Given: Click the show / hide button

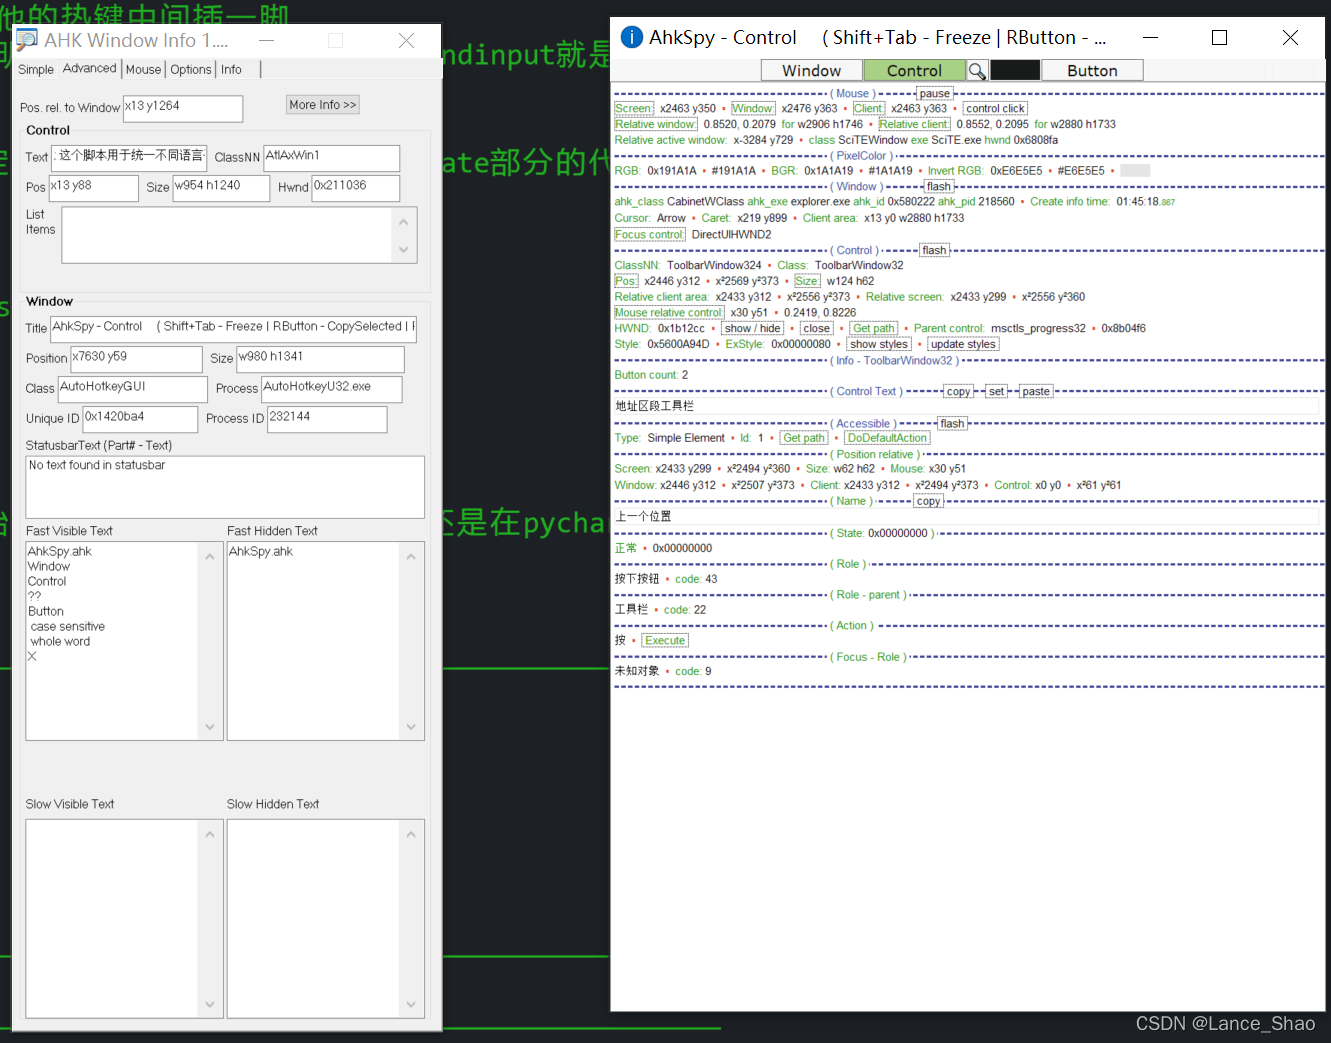Looking at the screenshot, I should tap(753, 328).
